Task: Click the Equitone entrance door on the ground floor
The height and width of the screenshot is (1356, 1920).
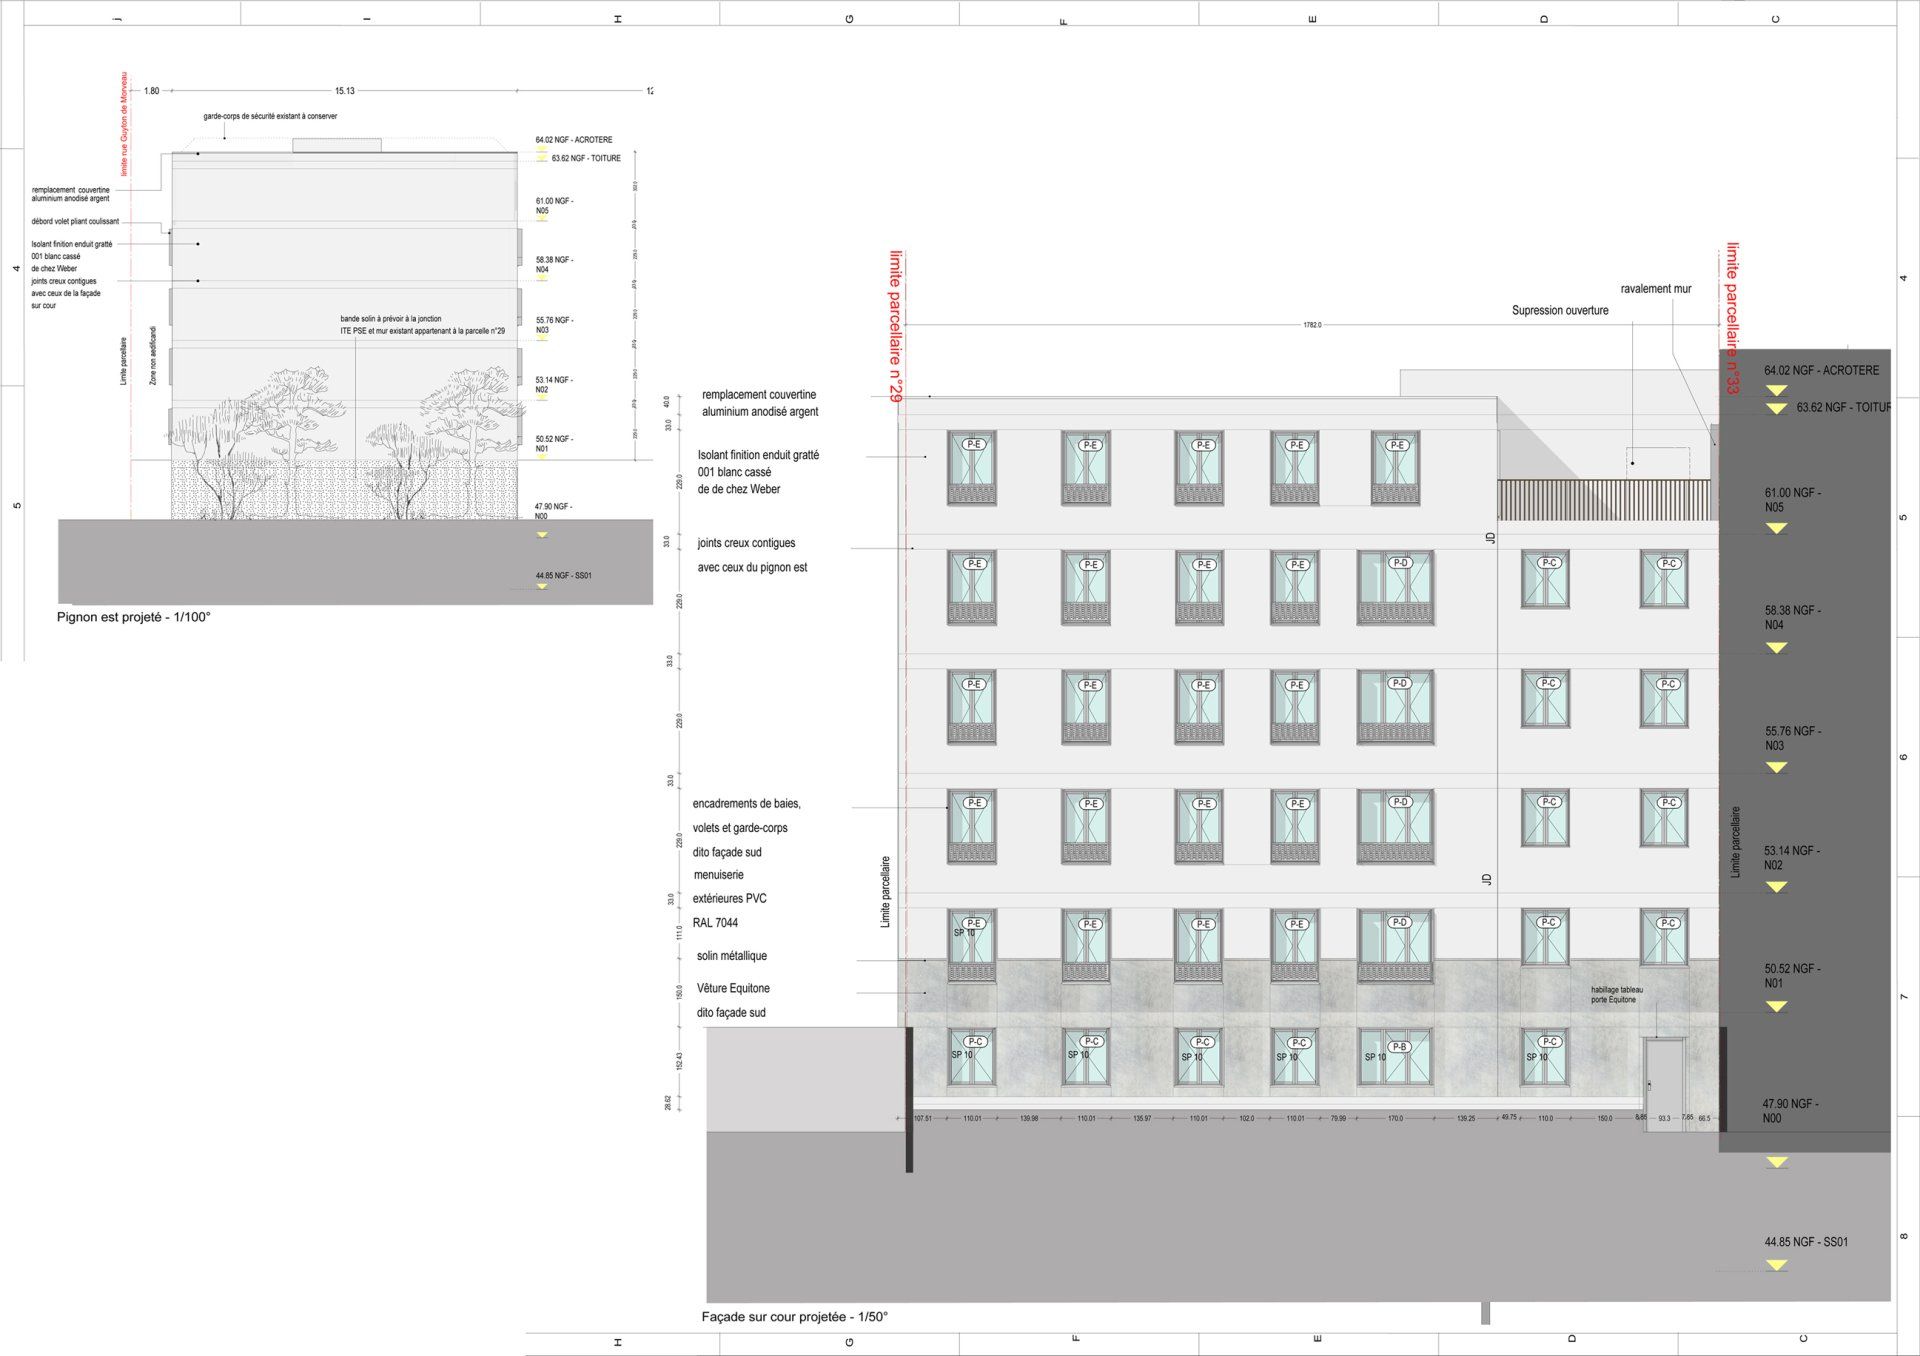Action: coord(1665,1072)
